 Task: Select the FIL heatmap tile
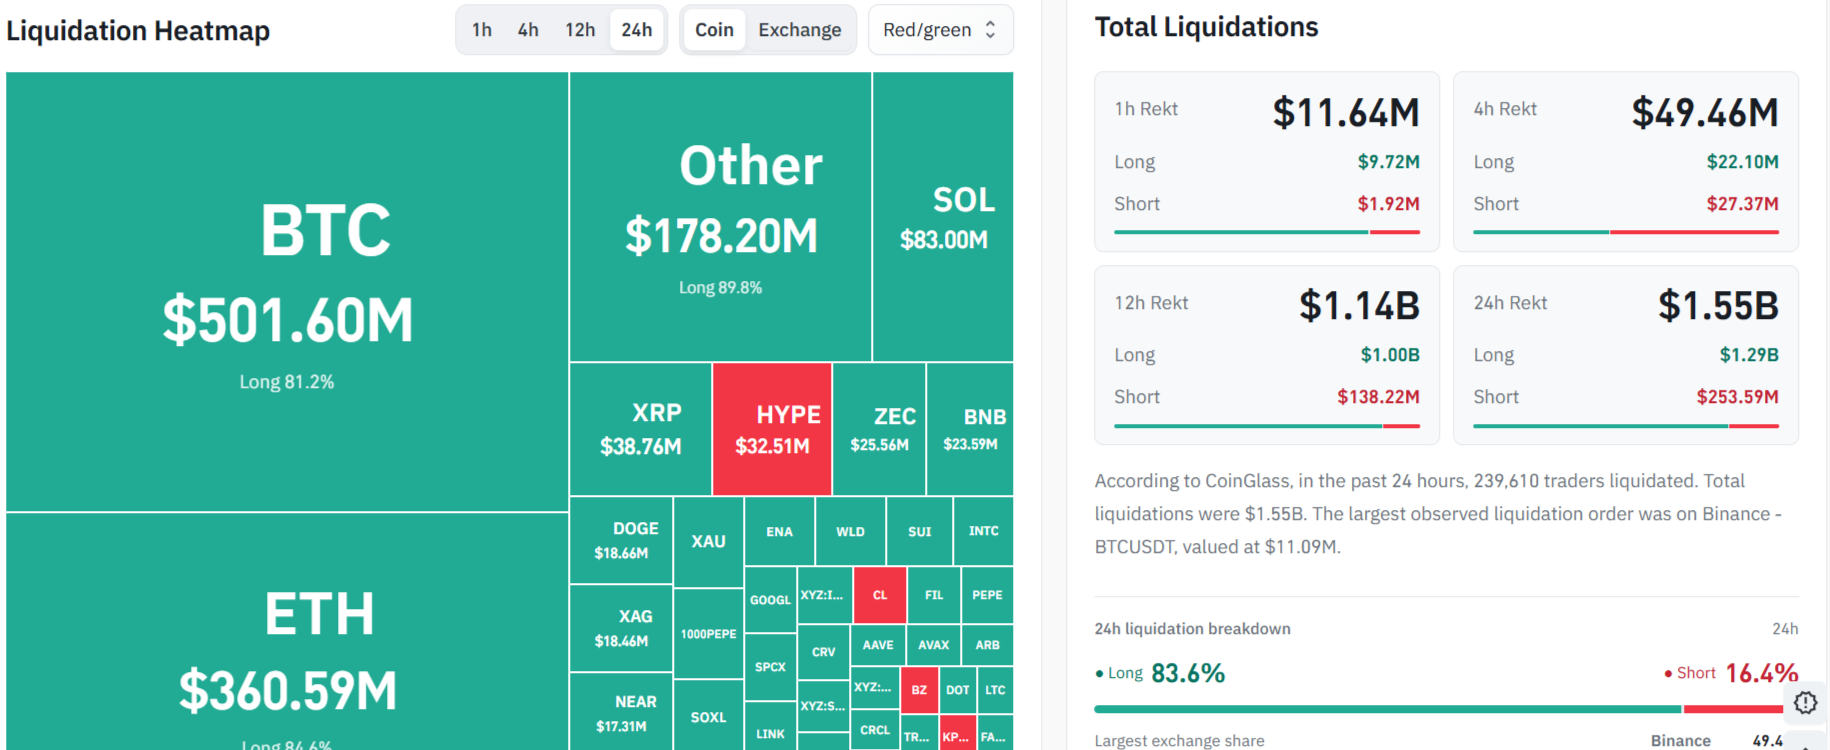click(x=934, y=595)
